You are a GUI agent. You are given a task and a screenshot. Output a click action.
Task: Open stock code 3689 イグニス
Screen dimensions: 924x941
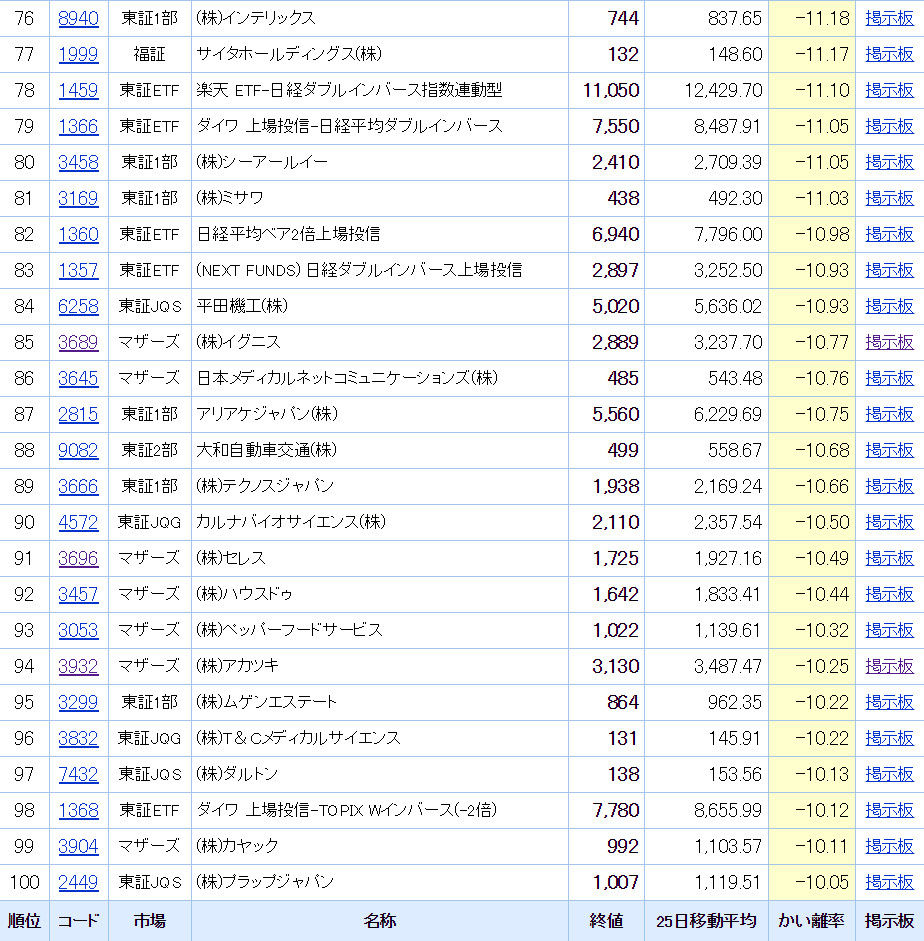coord(78,343)
